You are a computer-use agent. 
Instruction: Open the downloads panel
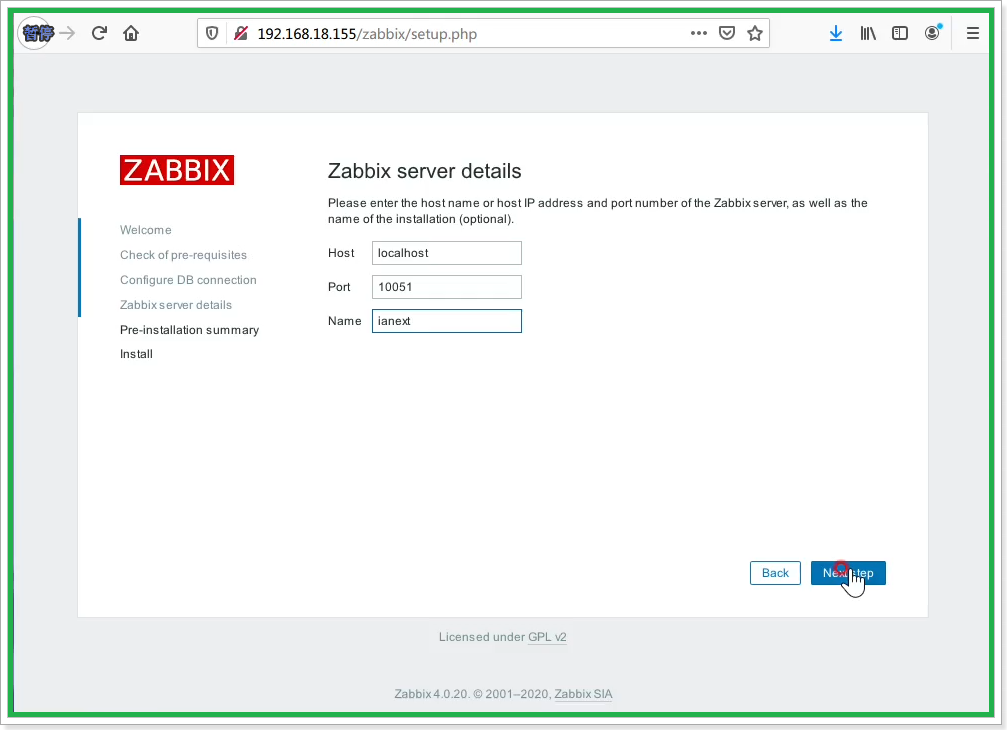tap(836, 33)
